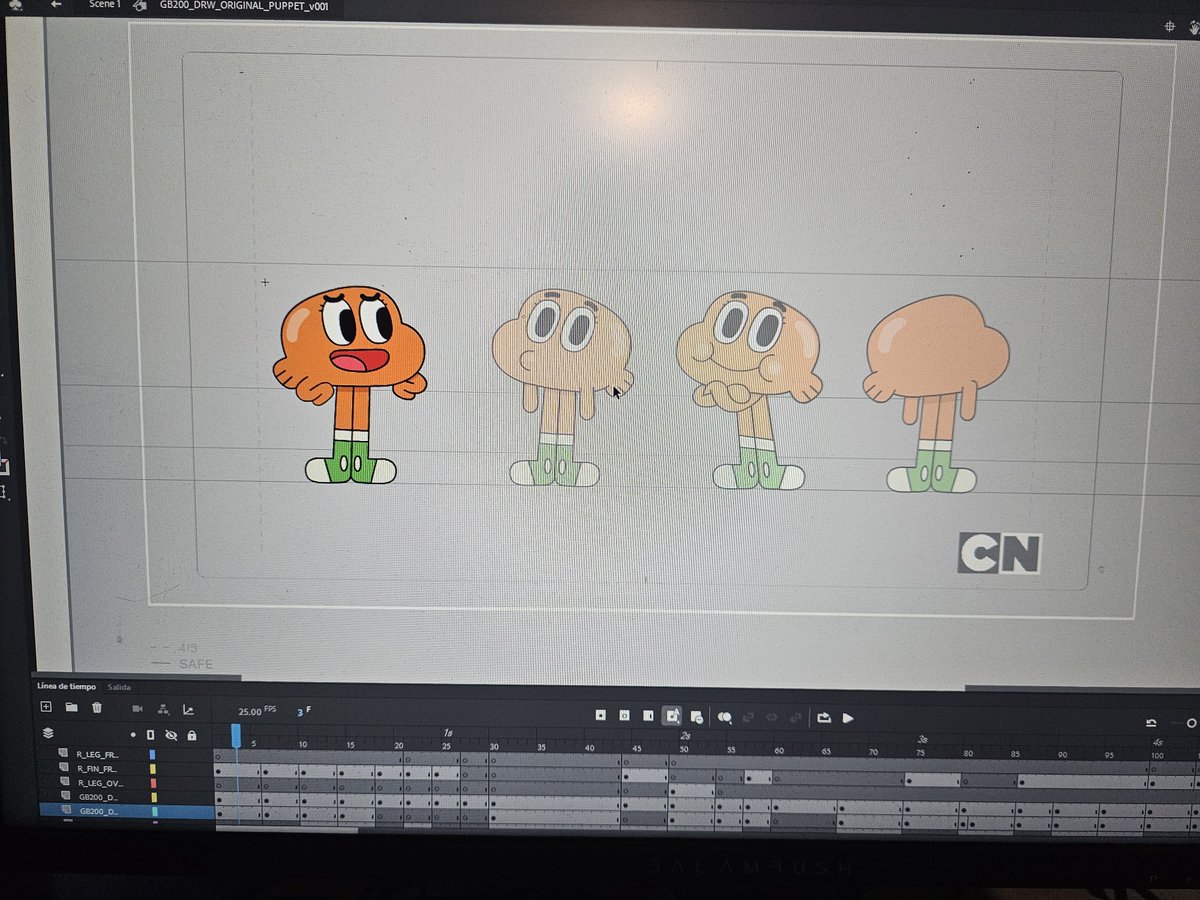
Task: Add a new layer in the timeline
Action: pos(45,707)
